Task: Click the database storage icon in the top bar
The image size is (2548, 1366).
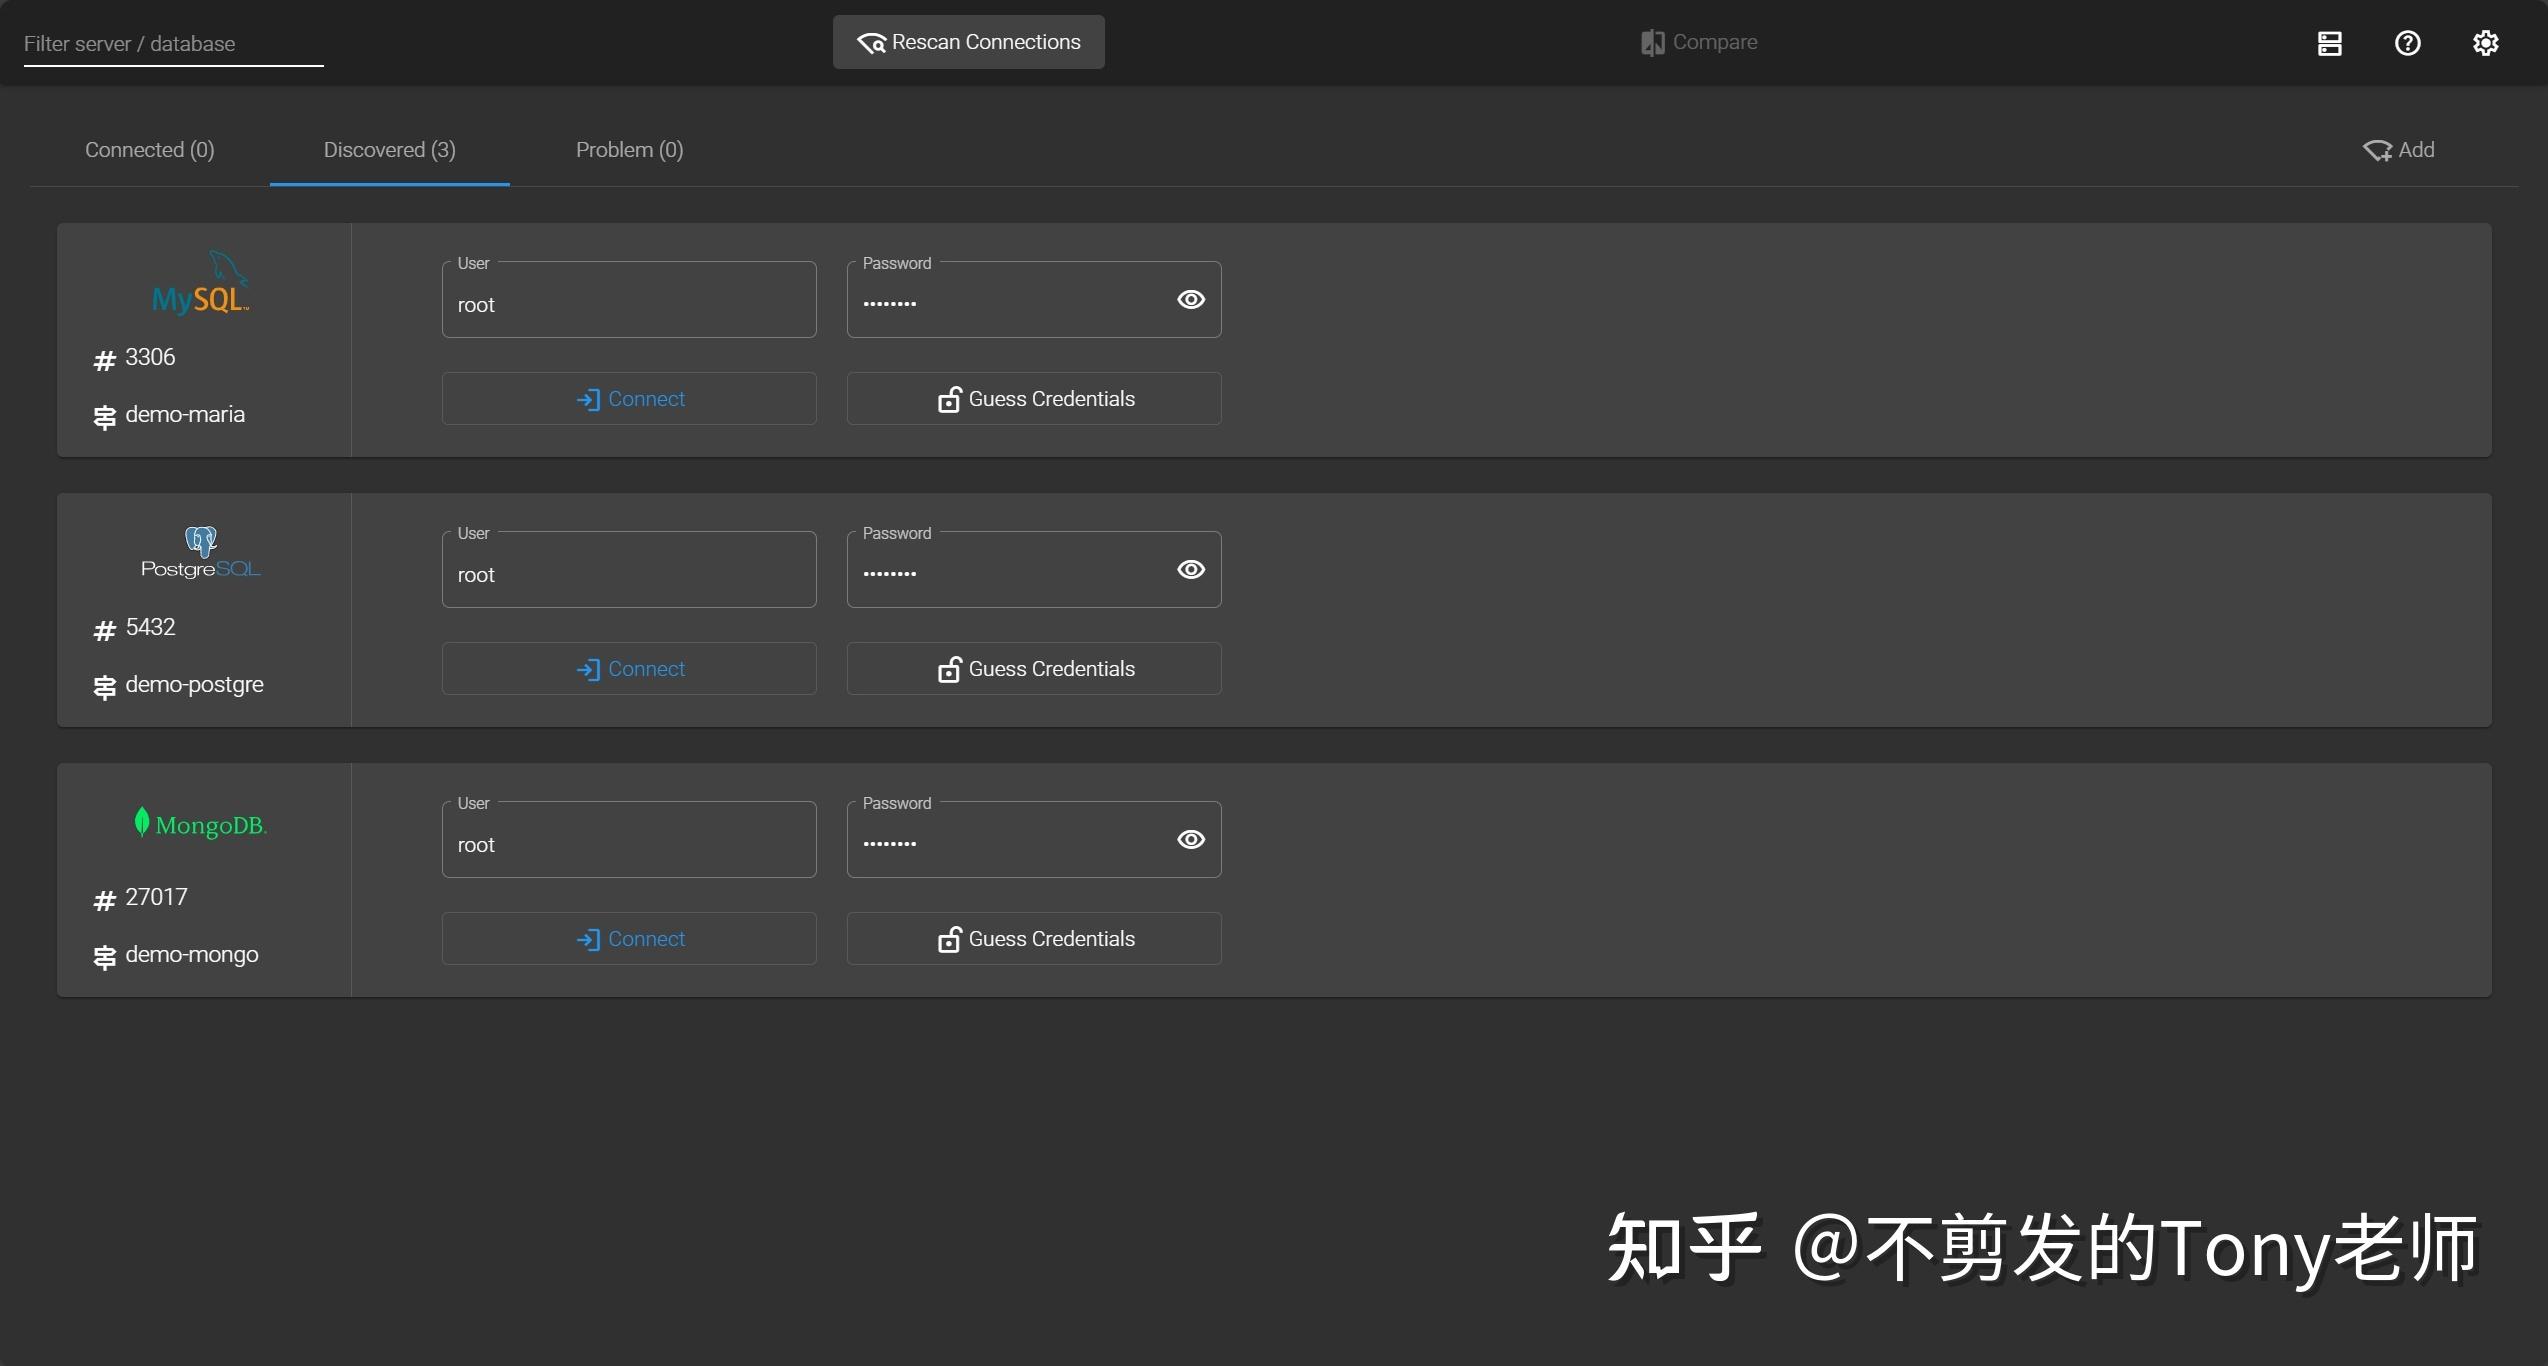Action: pyautogui.click(x=2330, y=42)
